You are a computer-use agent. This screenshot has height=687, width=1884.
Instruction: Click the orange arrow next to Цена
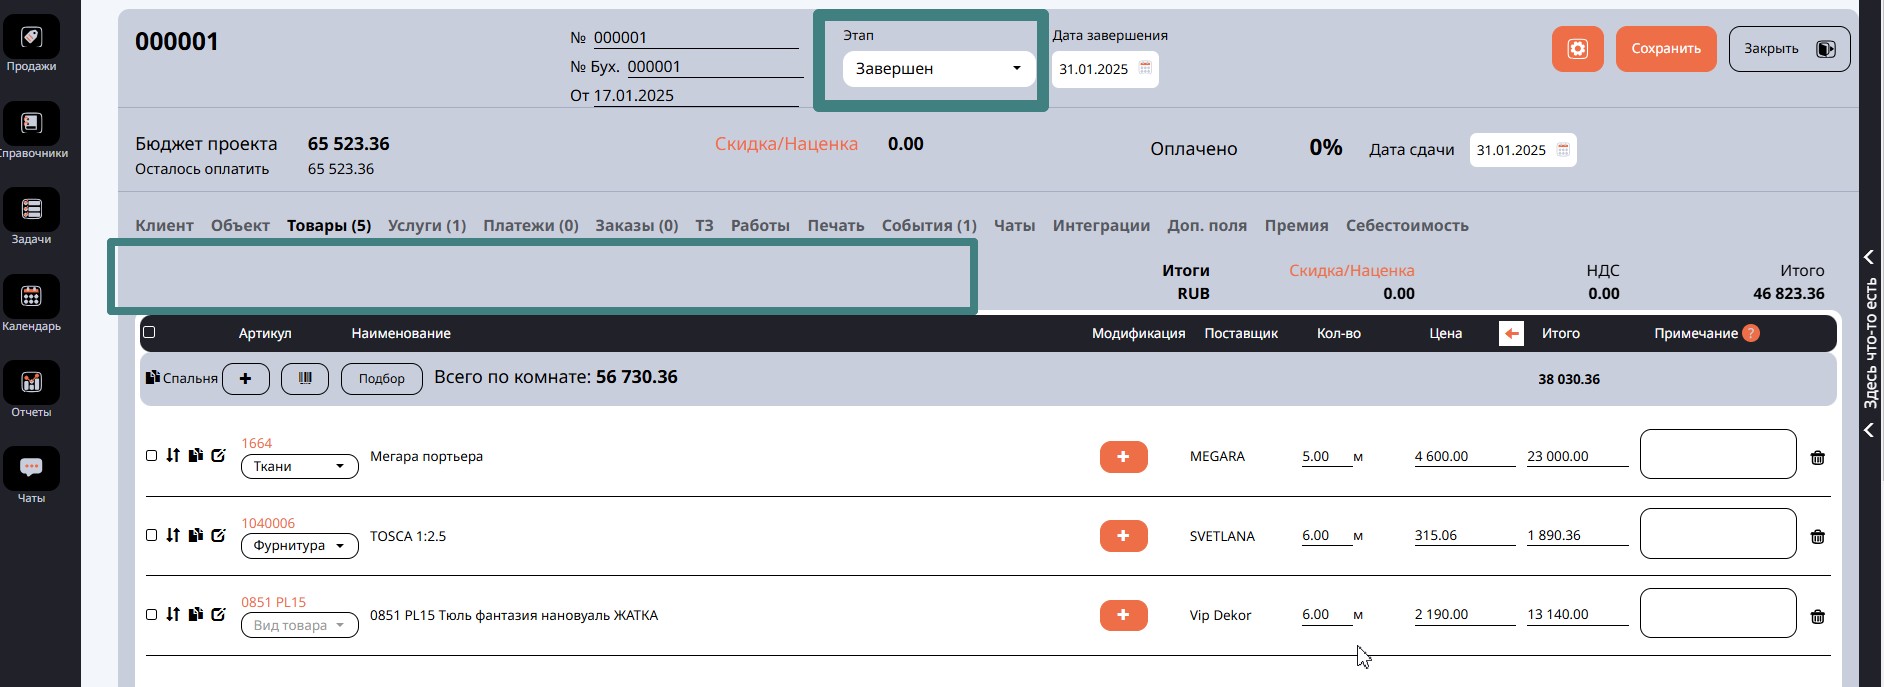click(x=1511, y=334)
